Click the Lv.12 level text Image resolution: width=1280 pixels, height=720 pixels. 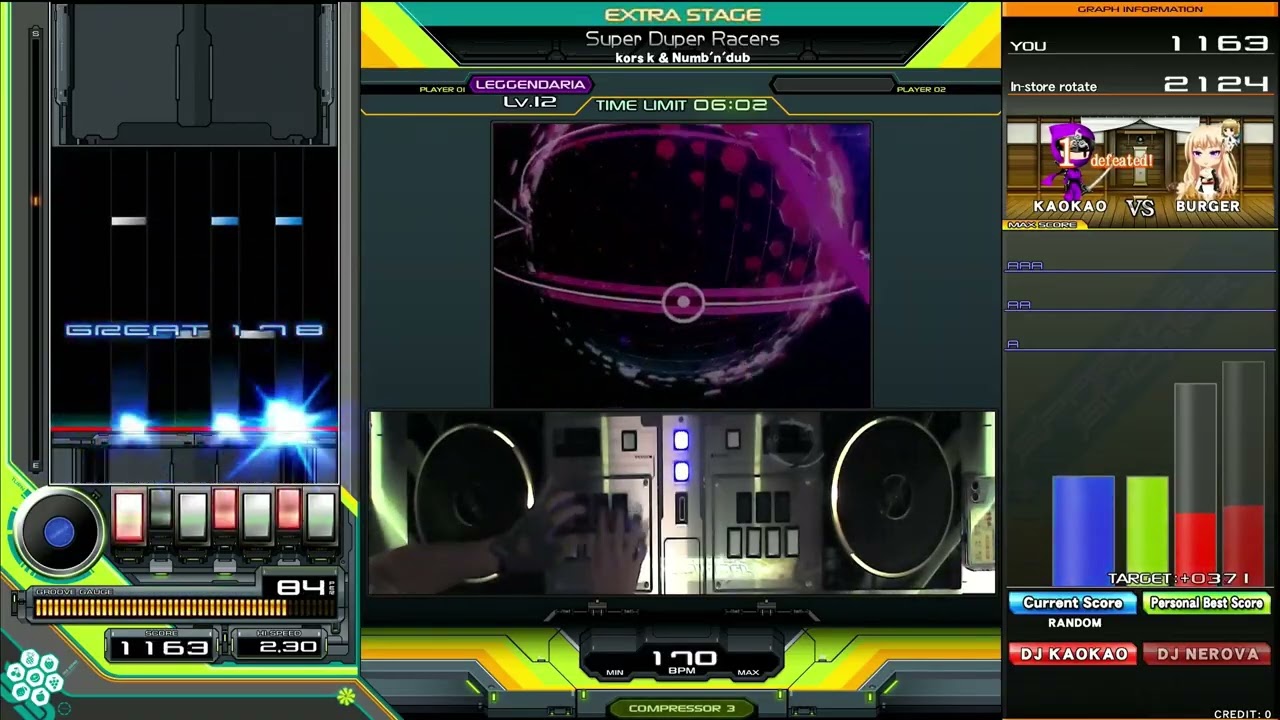(x=530, y=101)
